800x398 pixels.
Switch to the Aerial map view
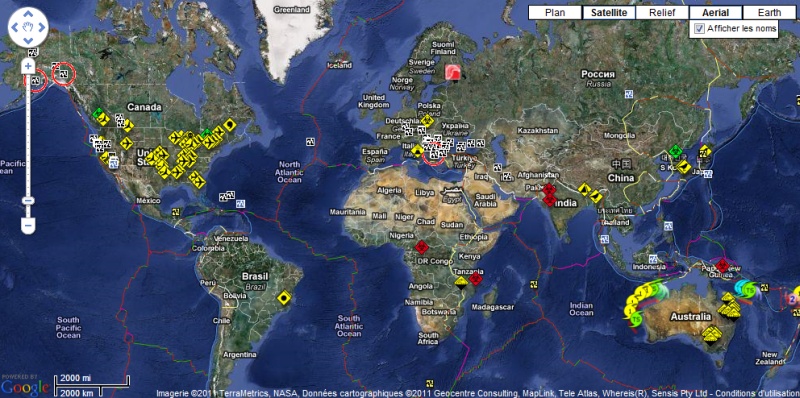pyautogui.click(x=715, y=13)
